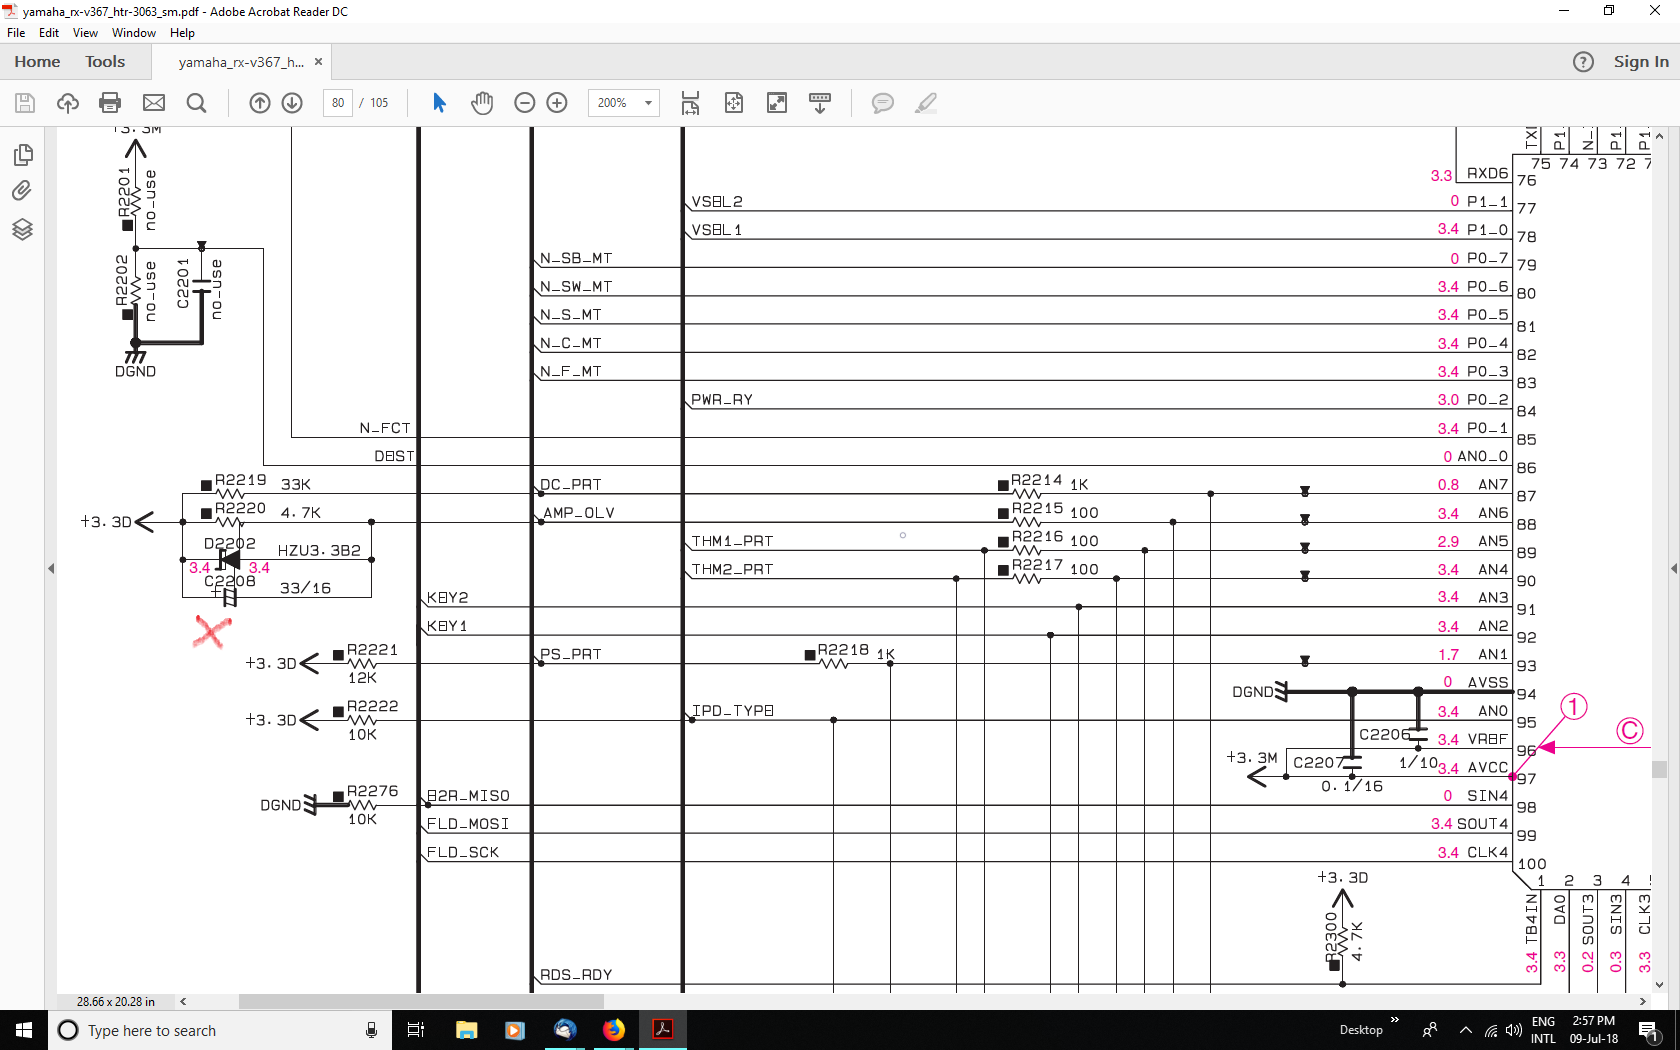Click the horizontal scrollbar thumb
Screen dimensions: 1680x1050
(421, 1001)
